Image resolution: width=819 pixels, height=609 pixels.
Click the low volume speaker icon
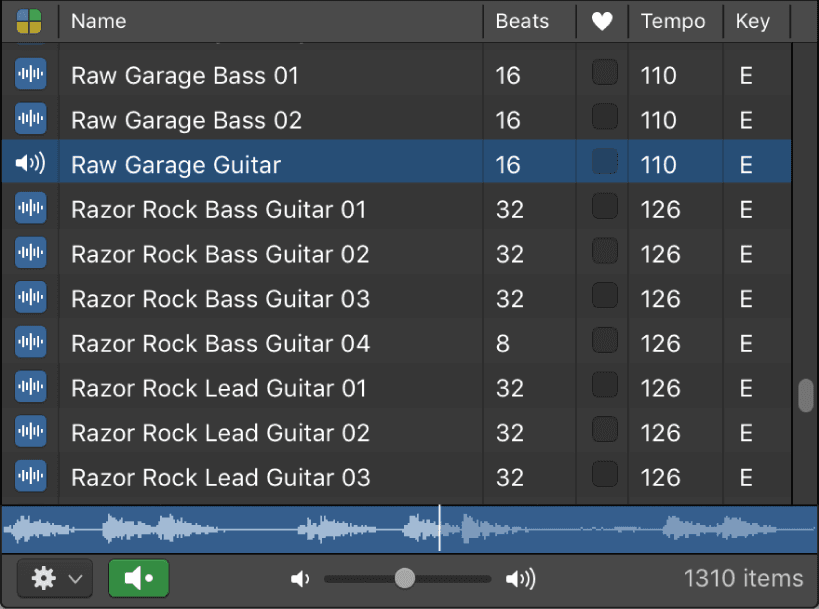(300, 579)
